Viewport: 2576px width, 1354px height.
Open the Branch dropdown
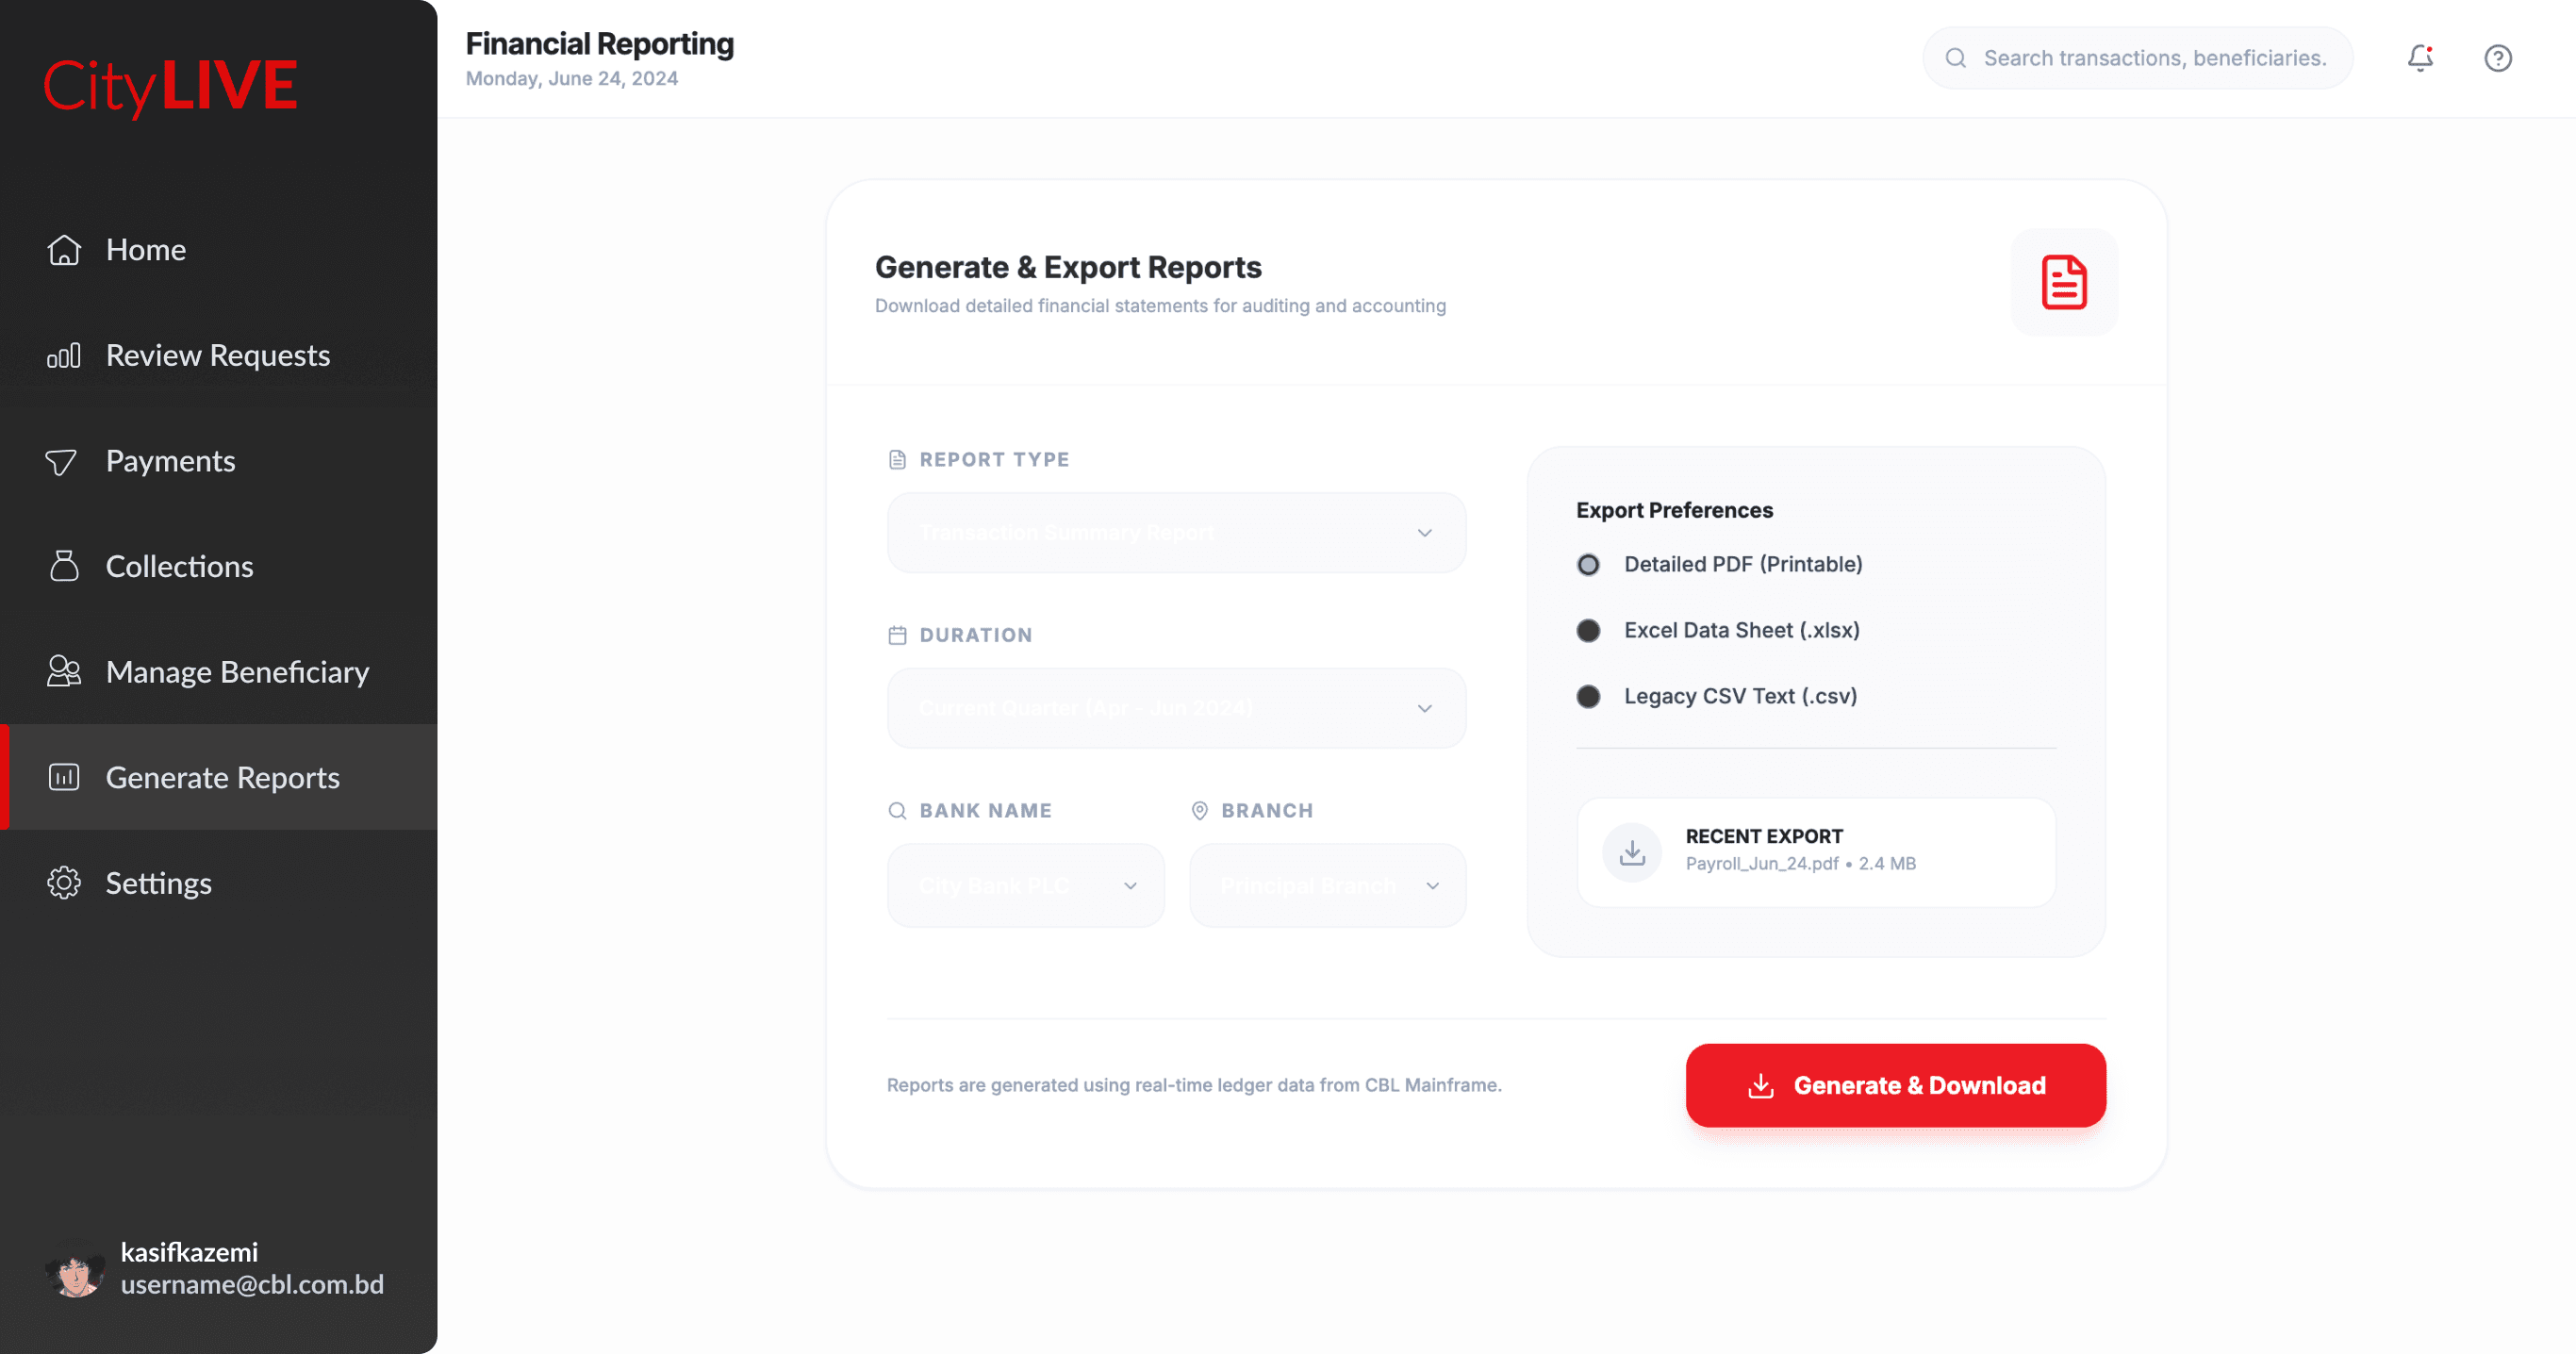click(1327, 886)
